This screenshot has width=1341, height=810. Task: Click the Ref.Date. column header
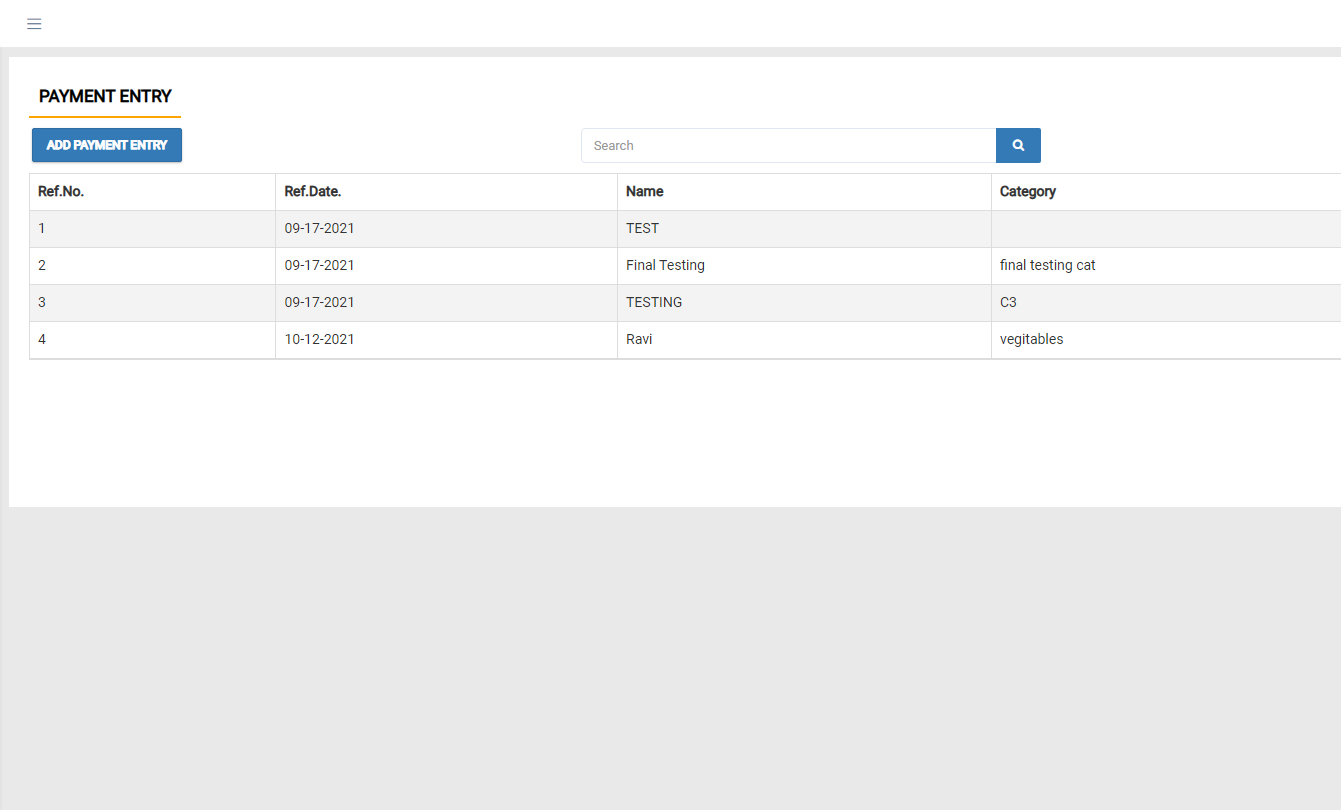point(313,191)
